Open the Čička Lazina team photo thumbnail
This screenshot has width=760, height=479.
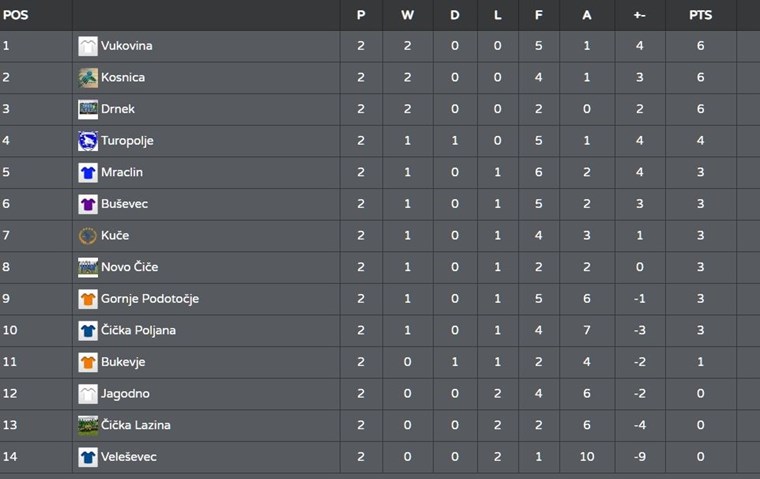tap(88, 425)
